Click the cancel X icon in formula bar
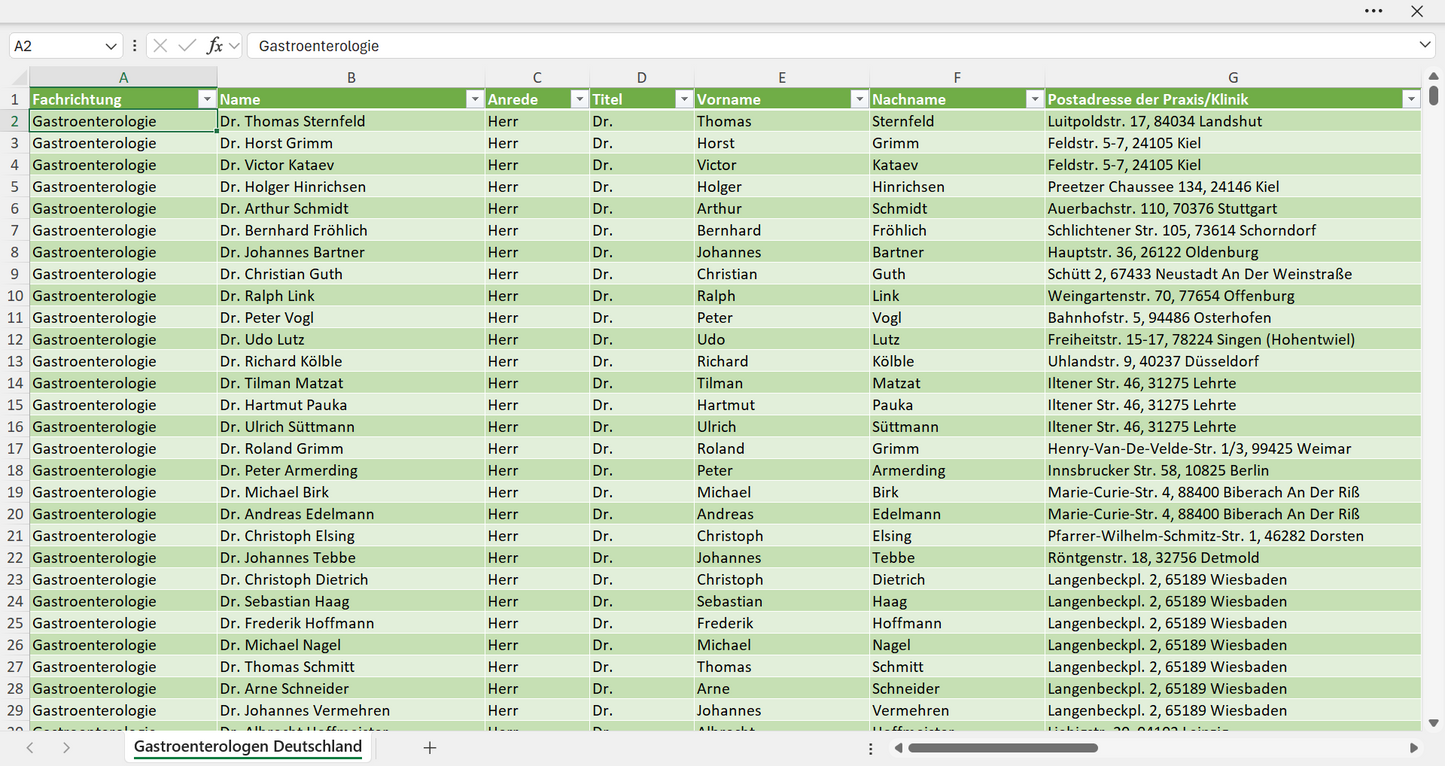1445x766 pixels. tap(160, 46)
